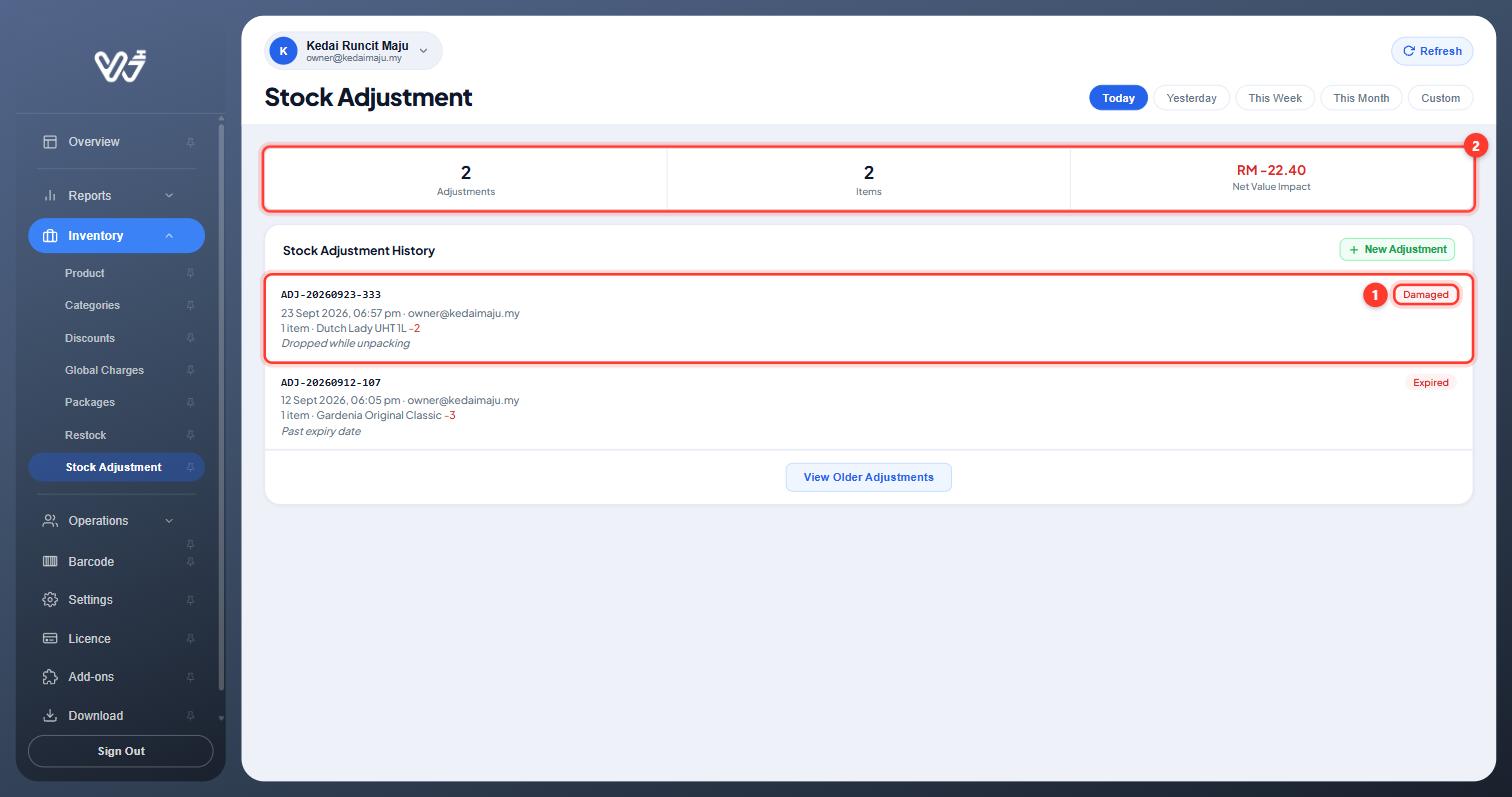Screen dimensions: 1512x797
Task: Expand the Operations menu chevron
Action: 169,521
